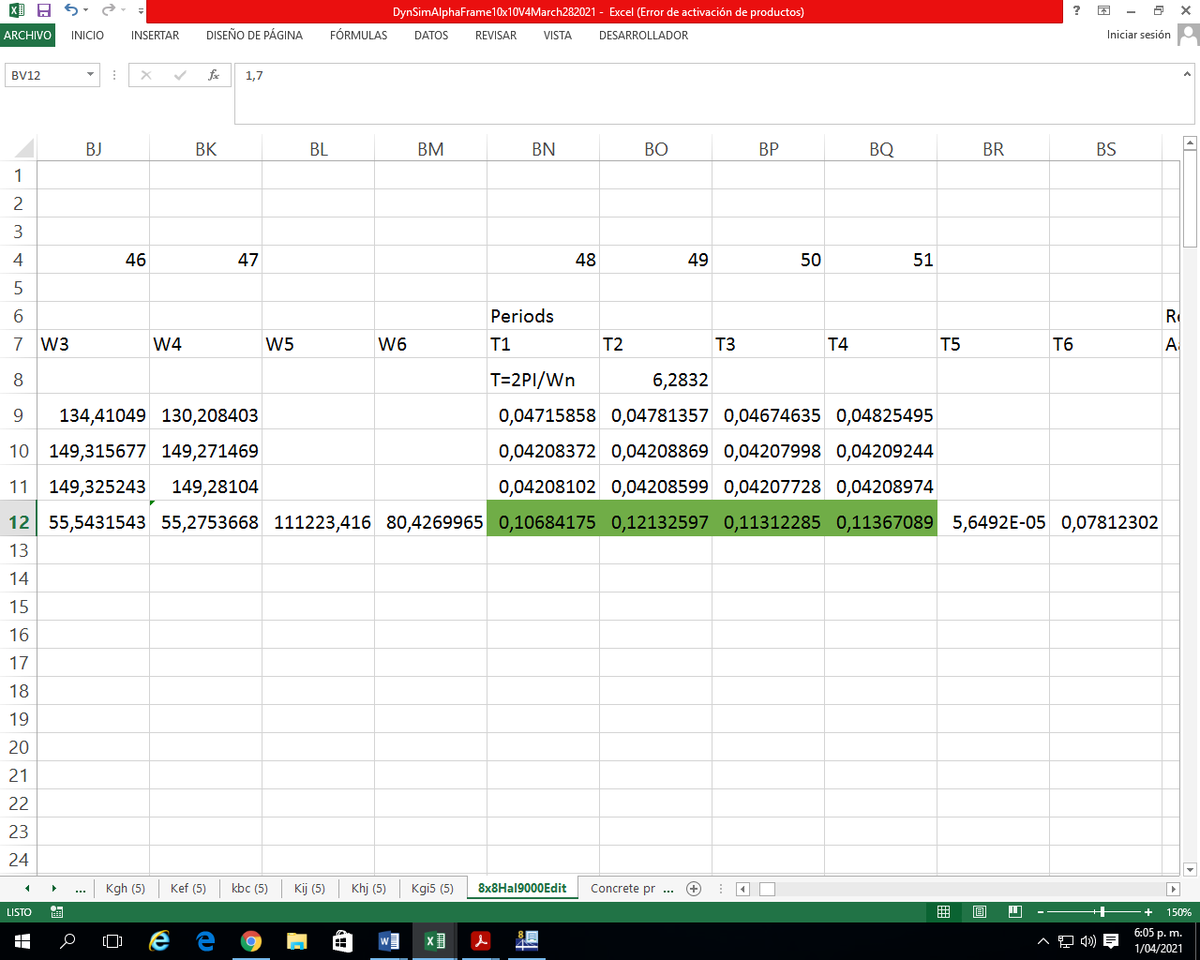The image size is (1200, 960).
Task: Open the REVISAR ribbon tab
Action: tap(496, 35)
